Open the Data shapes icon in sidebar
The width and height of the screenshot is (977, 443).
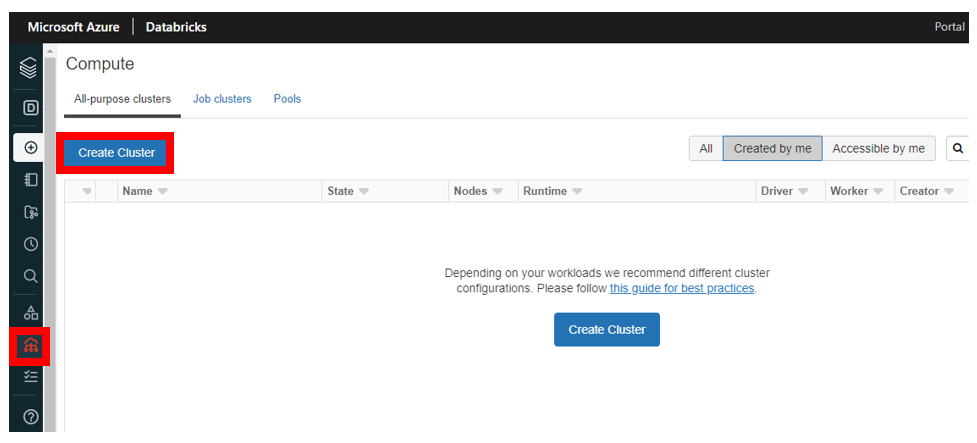[x=31, y=312]
